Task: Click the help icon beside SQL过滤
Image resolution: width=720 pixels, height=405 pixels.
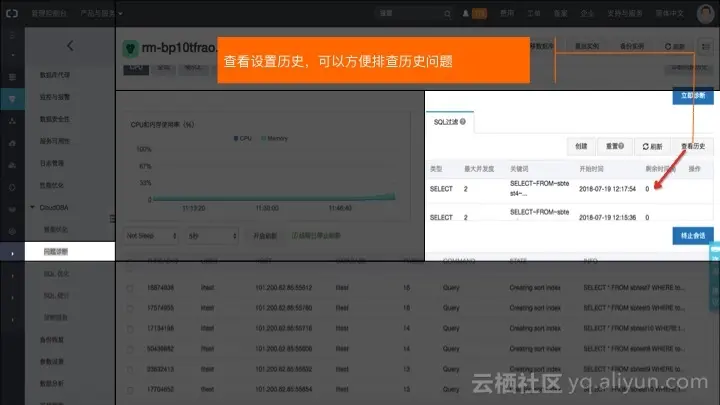Action: coord(463,122)
